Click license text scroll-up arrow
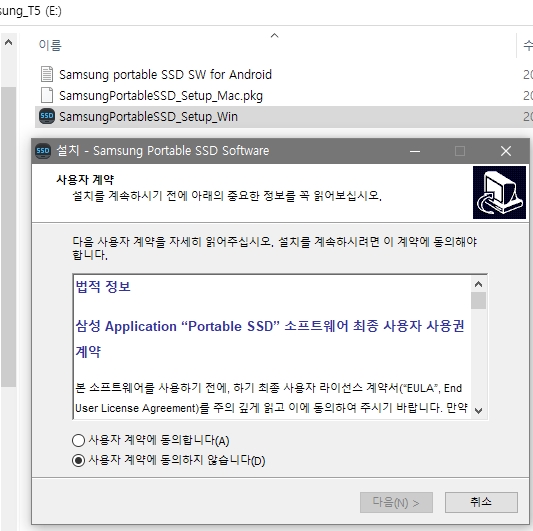Screen dimensions: 533x531 (478, 284)
